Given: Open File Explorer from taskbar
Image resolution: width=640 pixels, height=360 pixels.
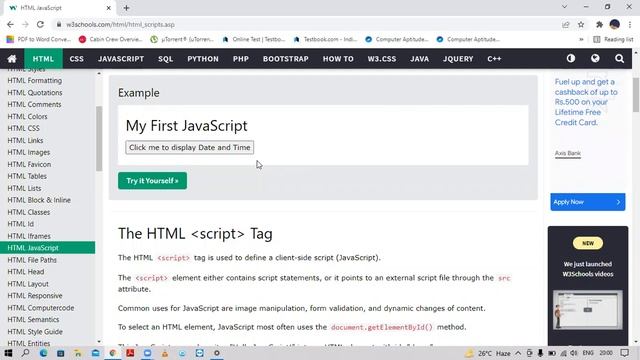Looking at the screenshot, I should (78, 353).
